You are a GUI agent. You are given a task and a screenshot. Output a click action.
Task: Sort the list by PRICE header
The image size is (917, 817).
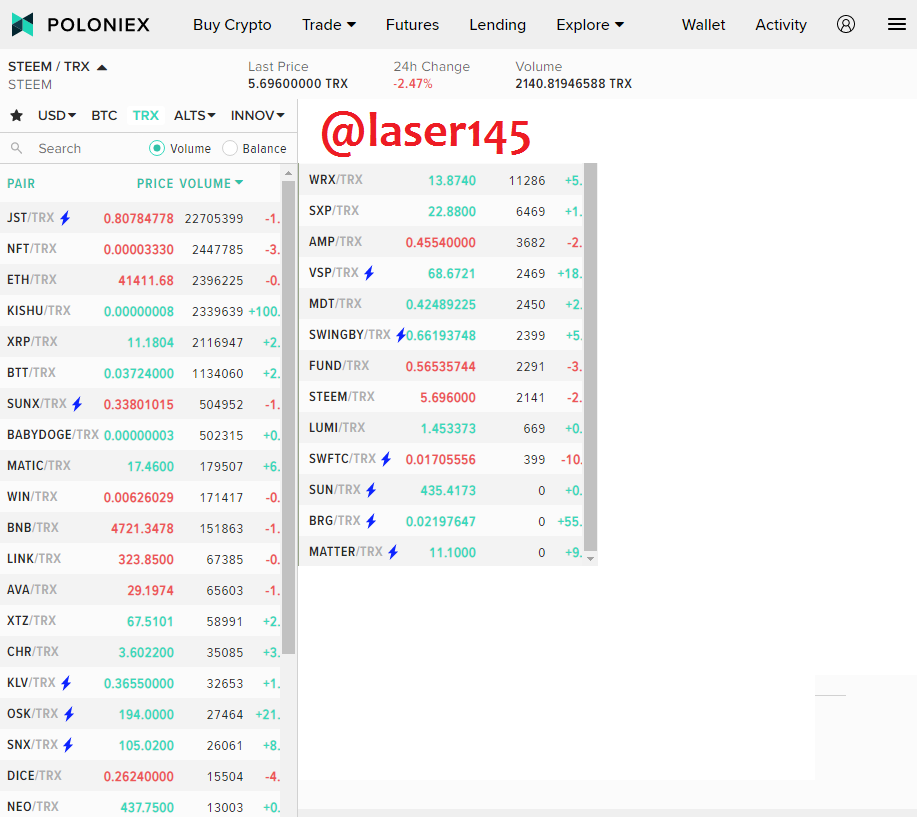click(x=155, y=183)
